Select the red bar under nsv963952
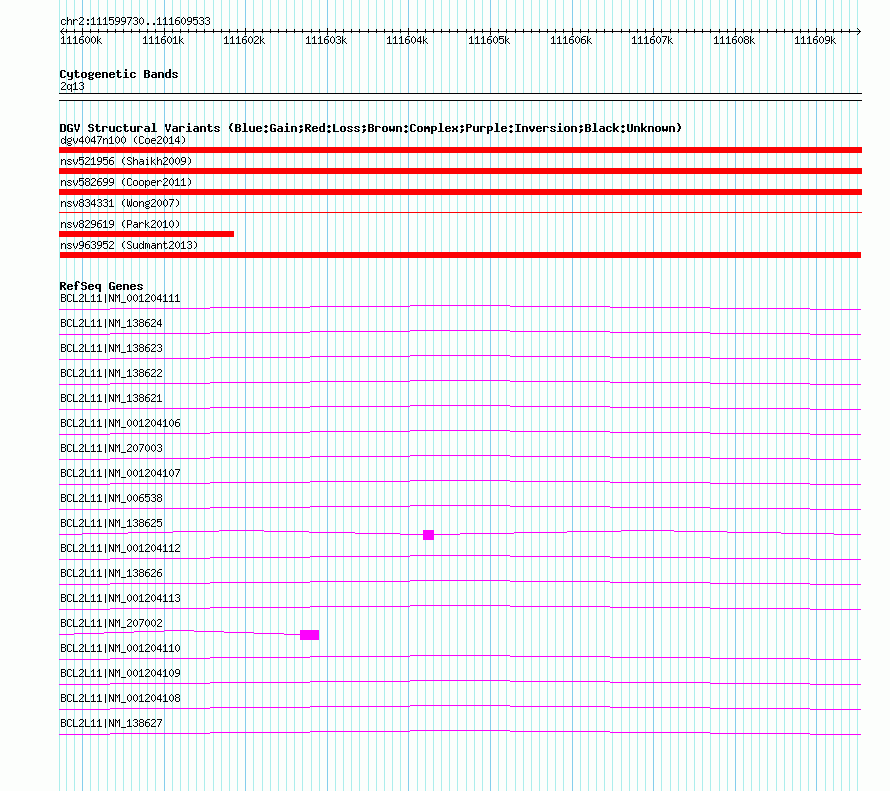This screenshot has height=791, width=890. (460, 255)
